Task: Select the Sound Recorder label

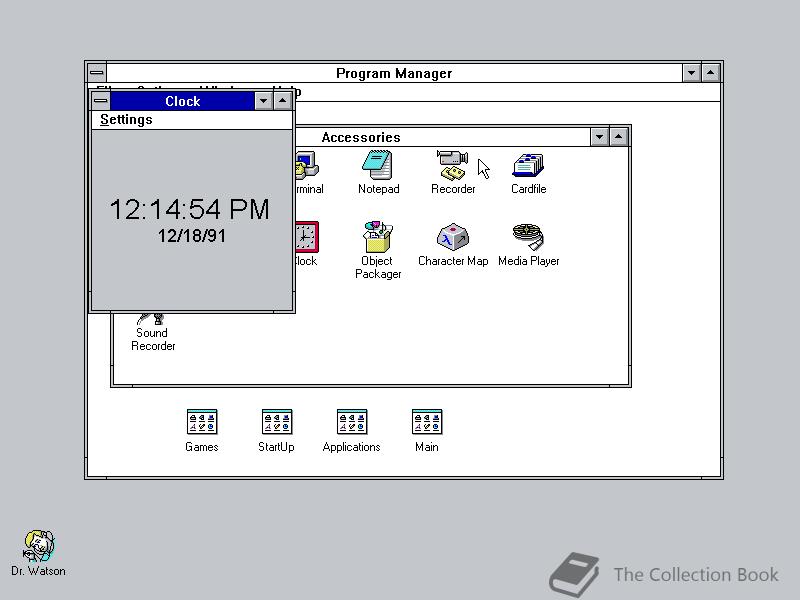Action: pos(153,339)
